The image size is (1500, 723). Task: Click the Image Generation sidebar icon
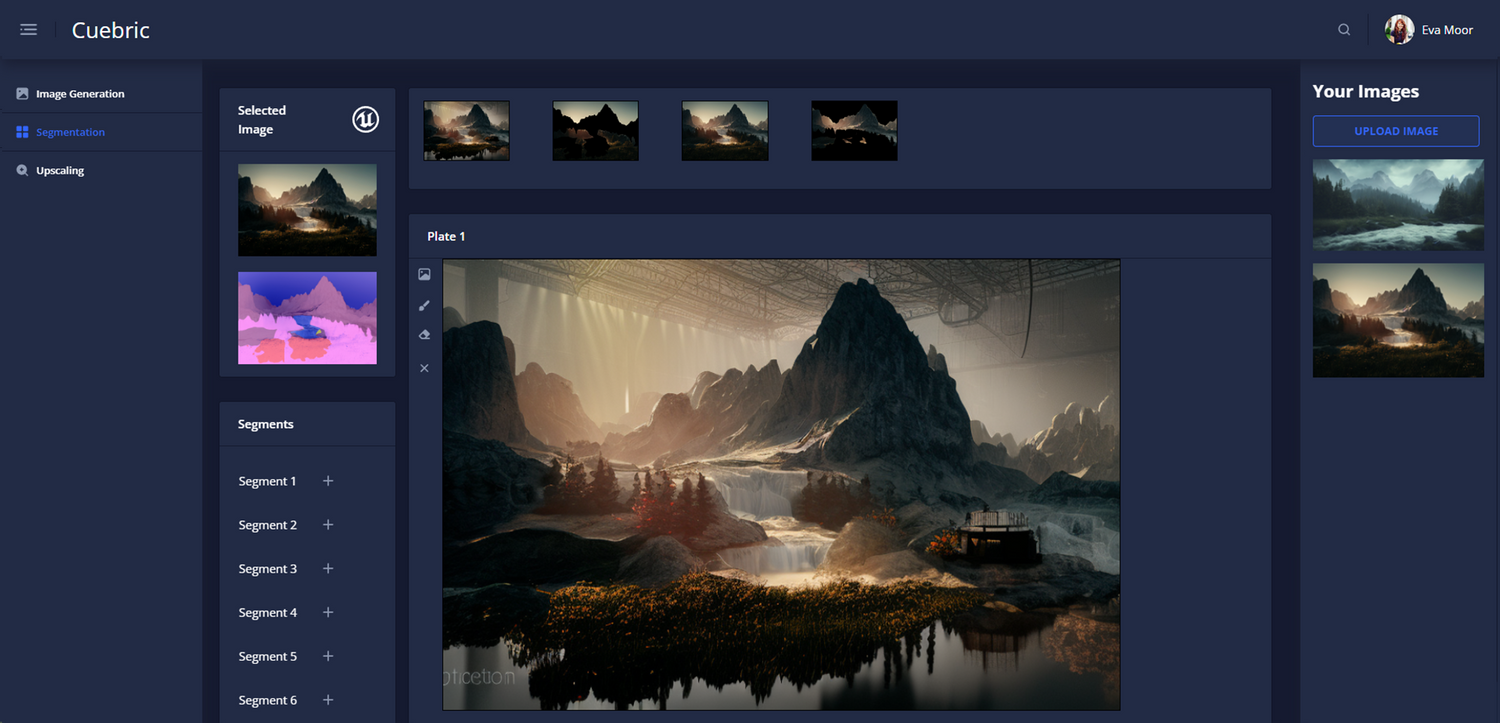pos(21,92)
